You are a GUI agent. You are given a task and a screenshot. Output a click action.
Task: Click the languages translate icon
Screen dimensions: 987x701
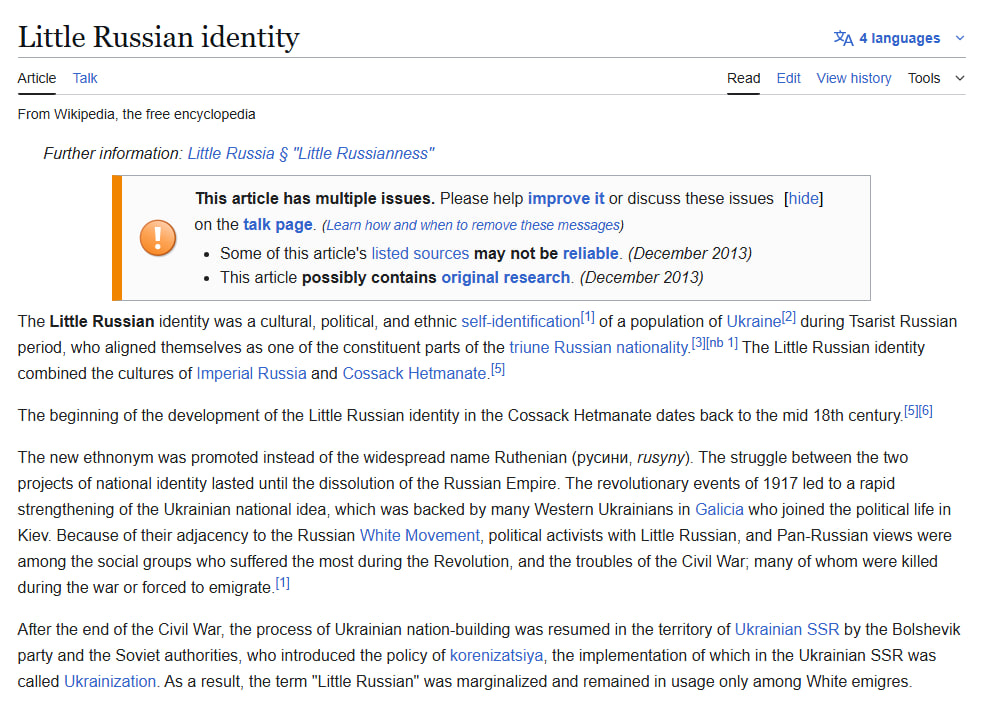(843, 38)
